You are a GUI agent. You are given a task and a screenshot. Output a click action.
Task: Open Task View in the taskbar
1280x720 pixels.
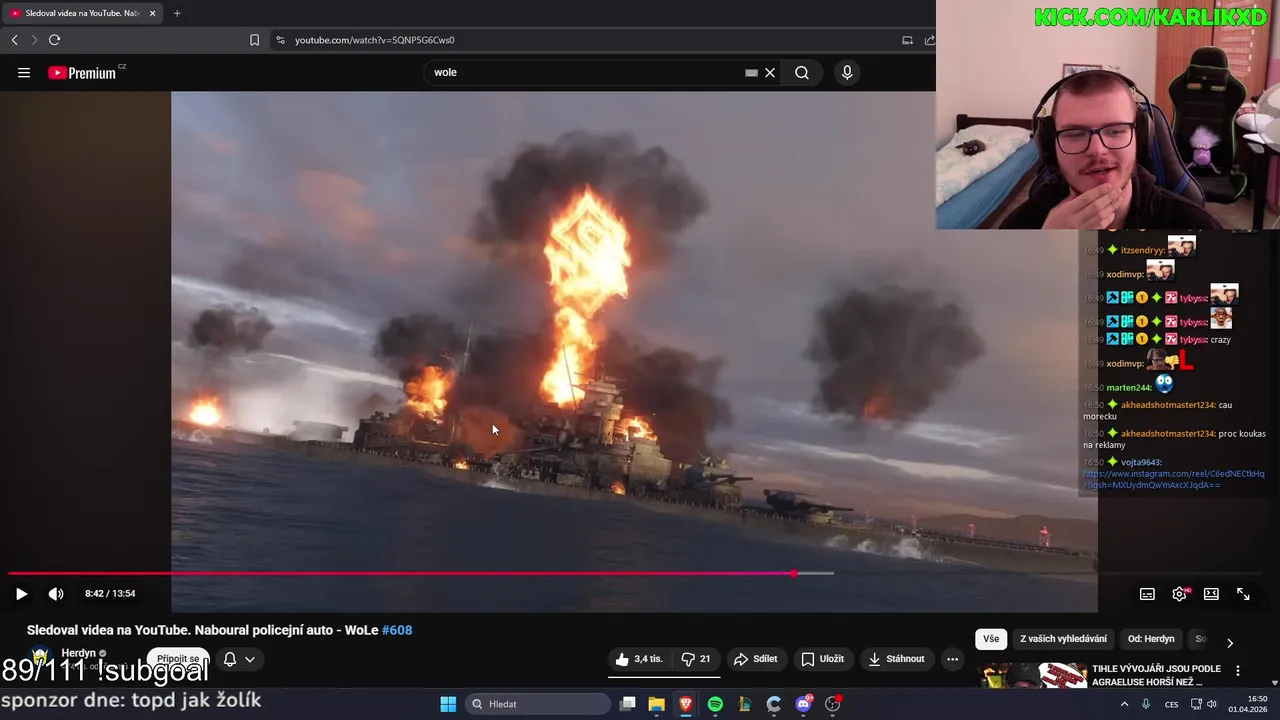[627, 704]
